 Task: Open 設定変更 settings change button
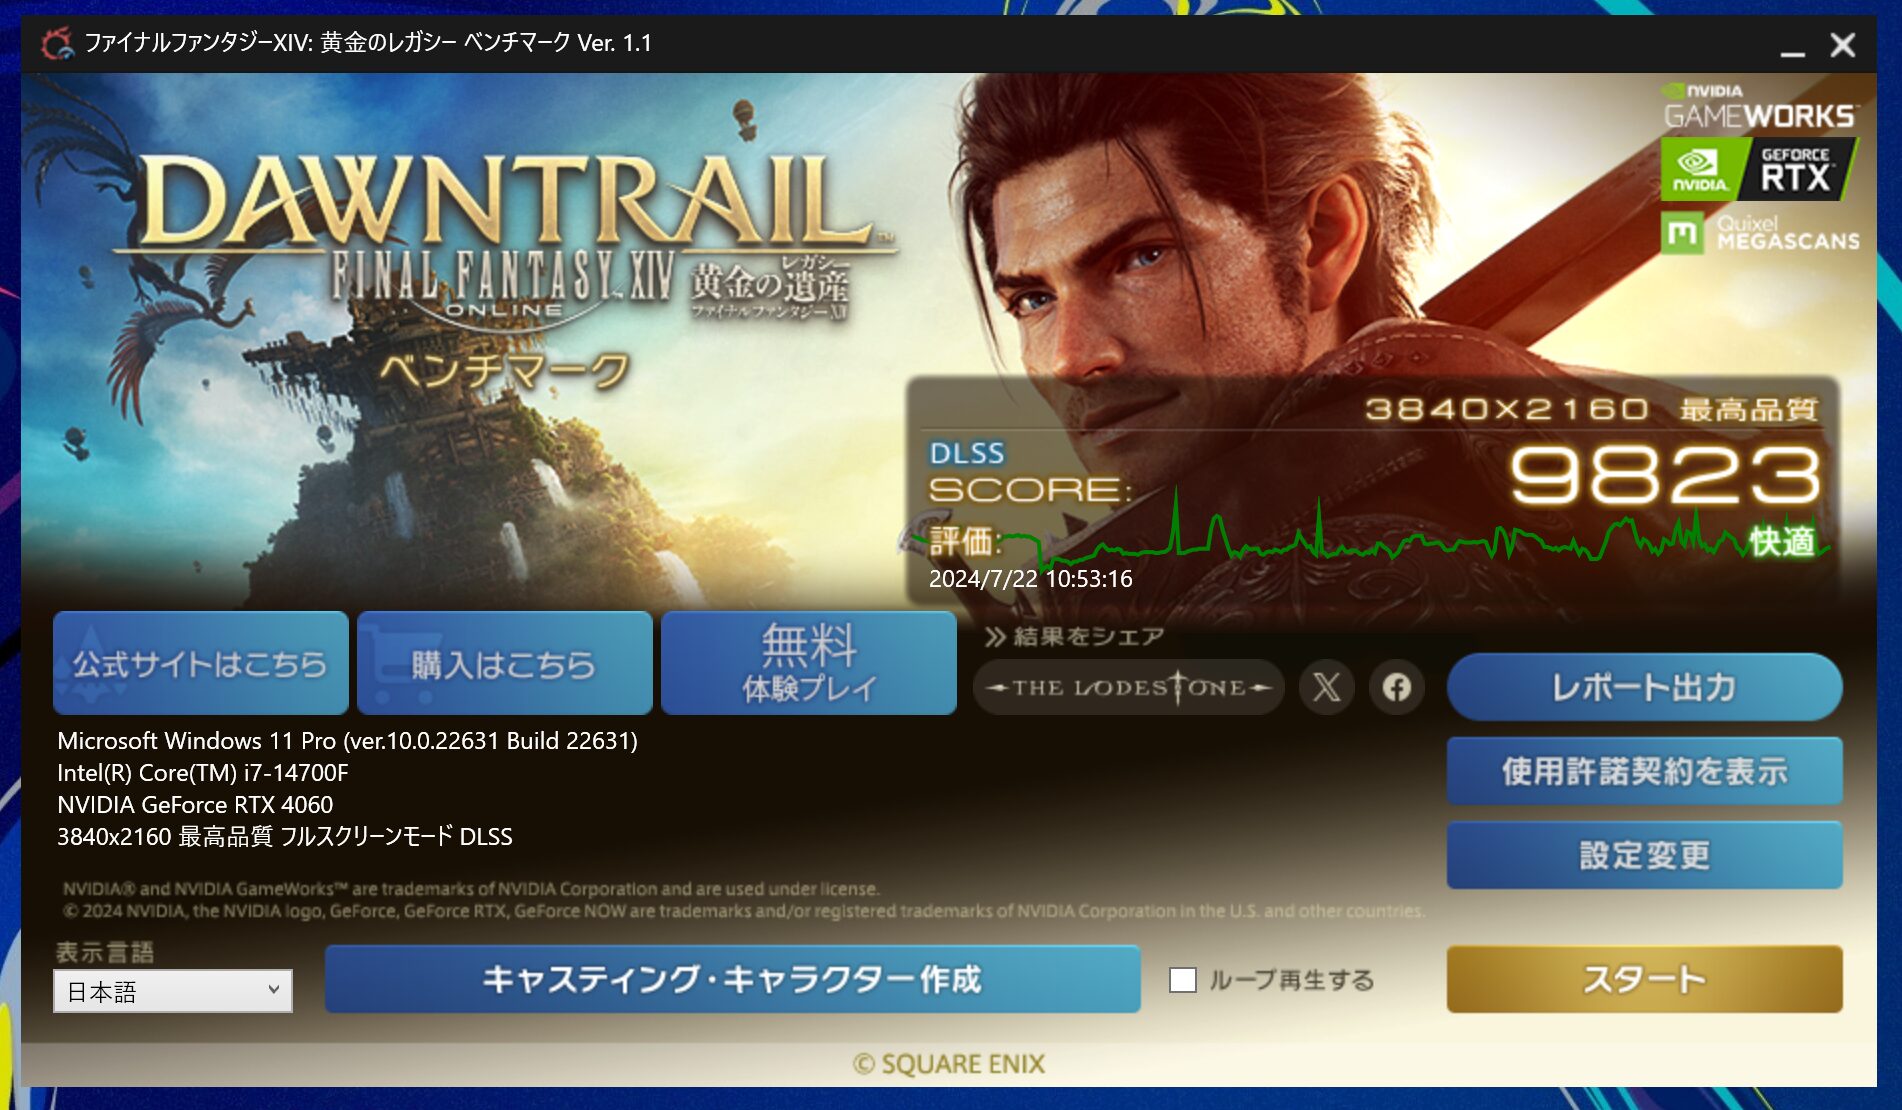click(1644, 855)
